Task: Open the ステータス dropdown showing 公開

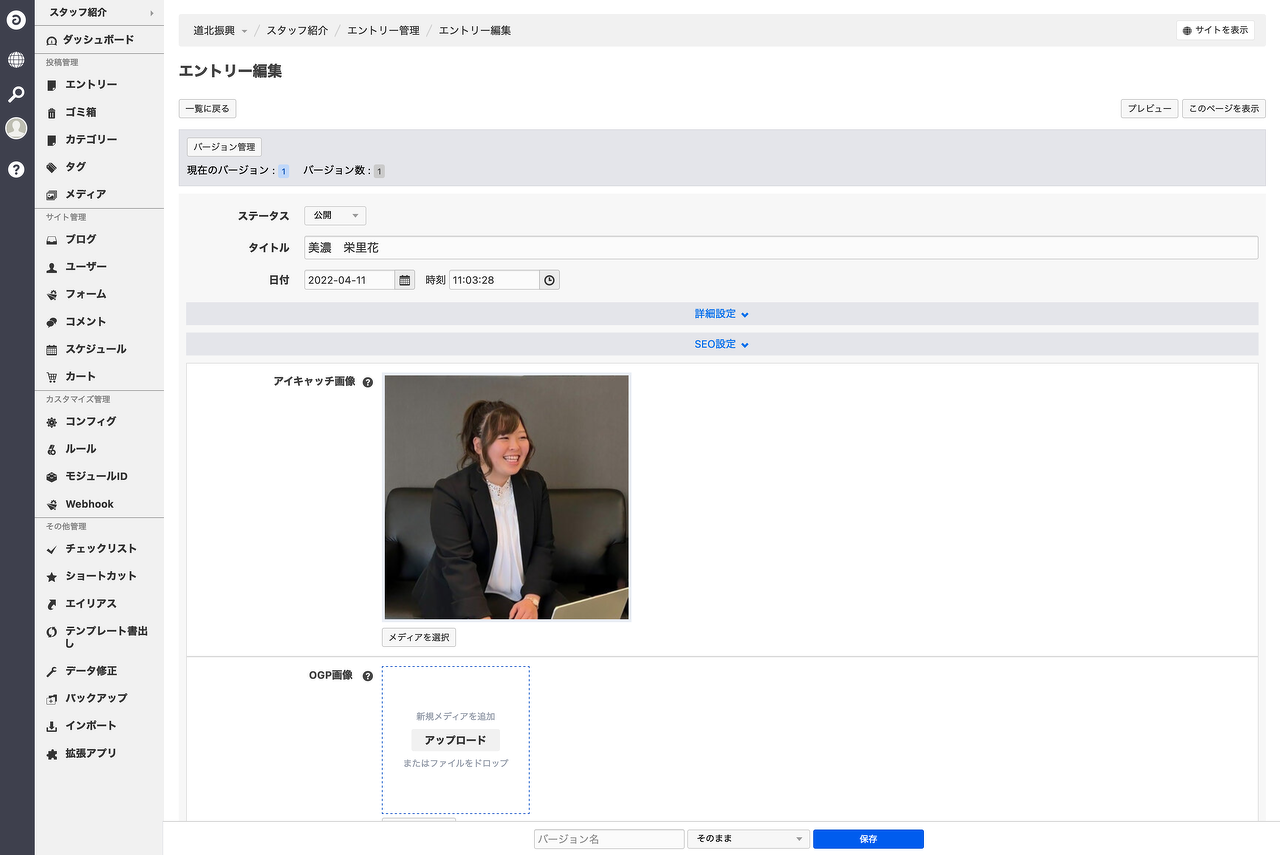Action: pos(335,216)
